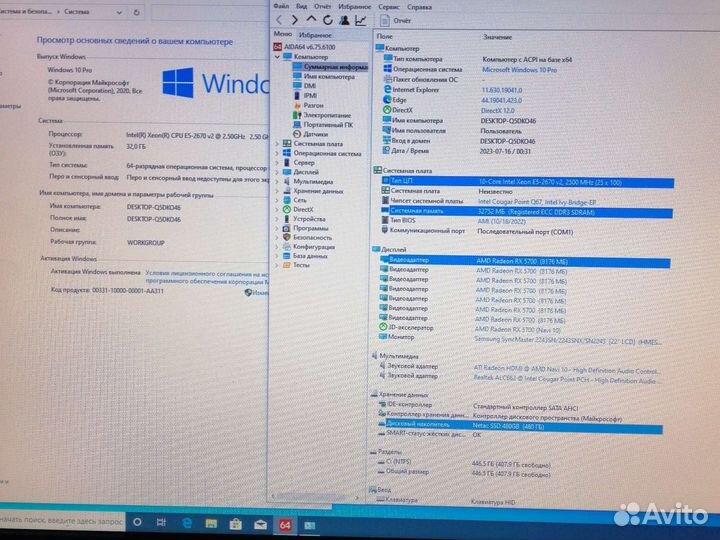Viewport: 720px width, 540px height.
Task: Open the Справка menu
Action: click(x=419, y=7)
